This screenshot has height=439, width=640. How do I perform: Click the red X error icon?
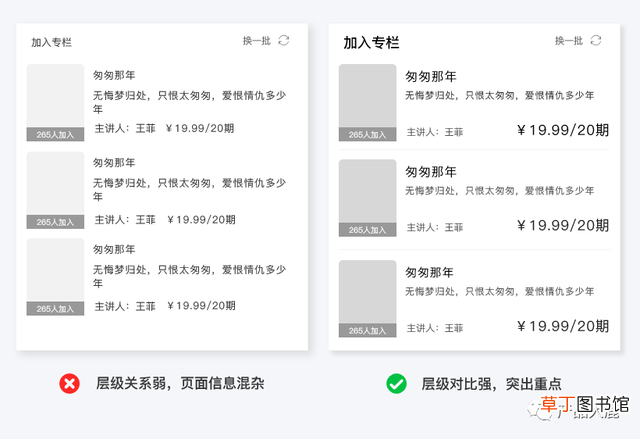69,384
